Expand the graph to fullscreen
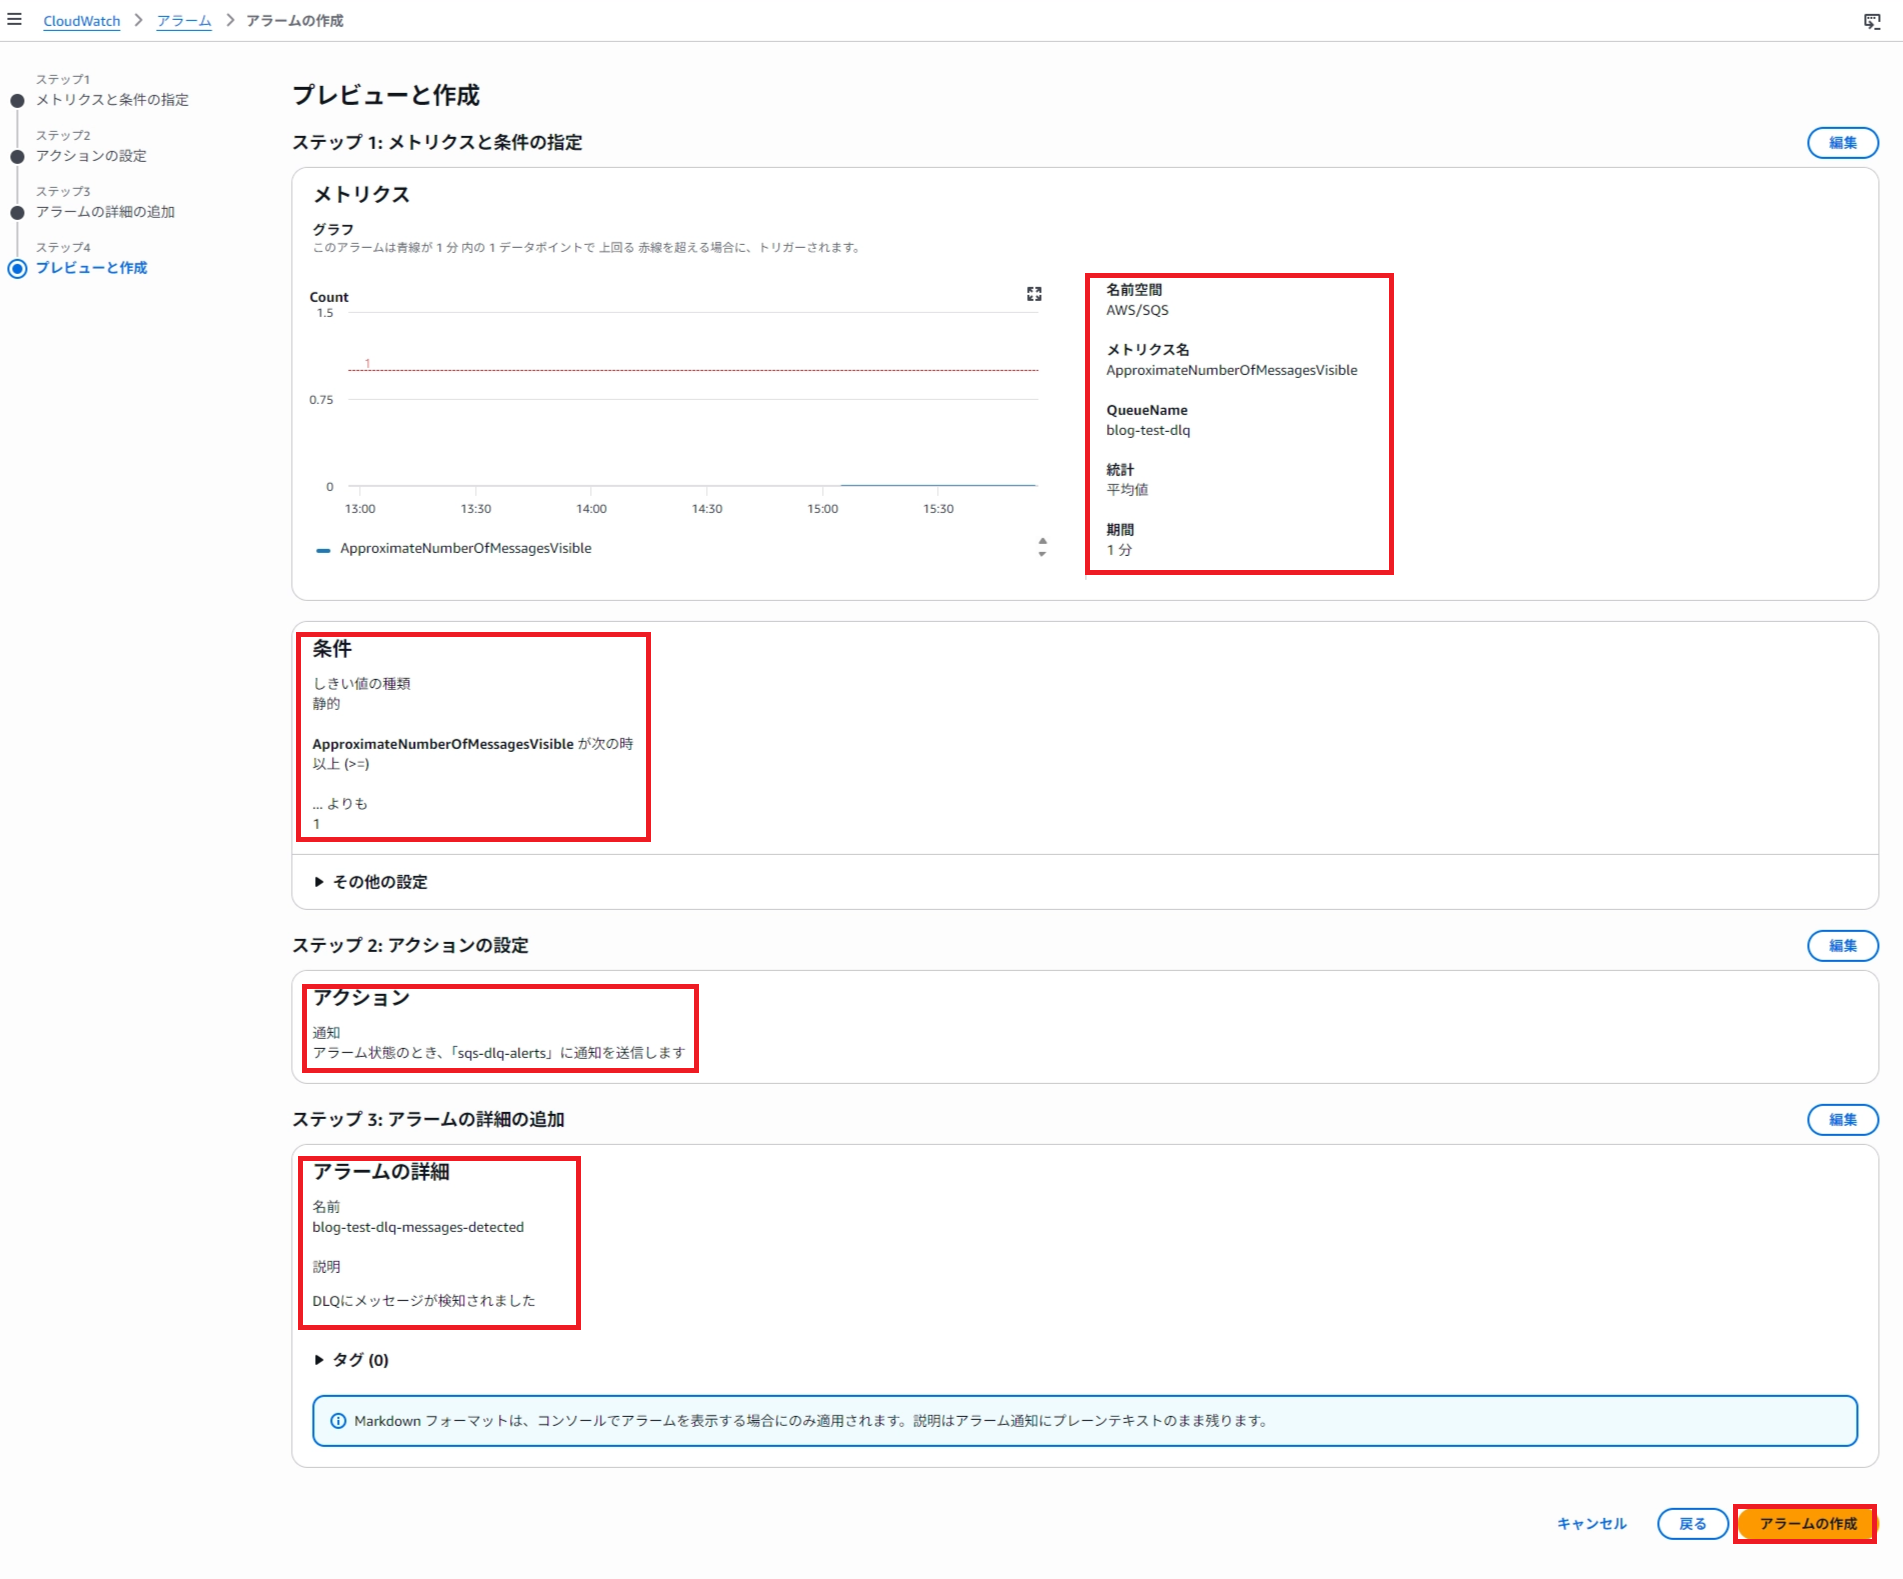This screenshot has height=1579, width=1903. click(x=1034, y=294)
